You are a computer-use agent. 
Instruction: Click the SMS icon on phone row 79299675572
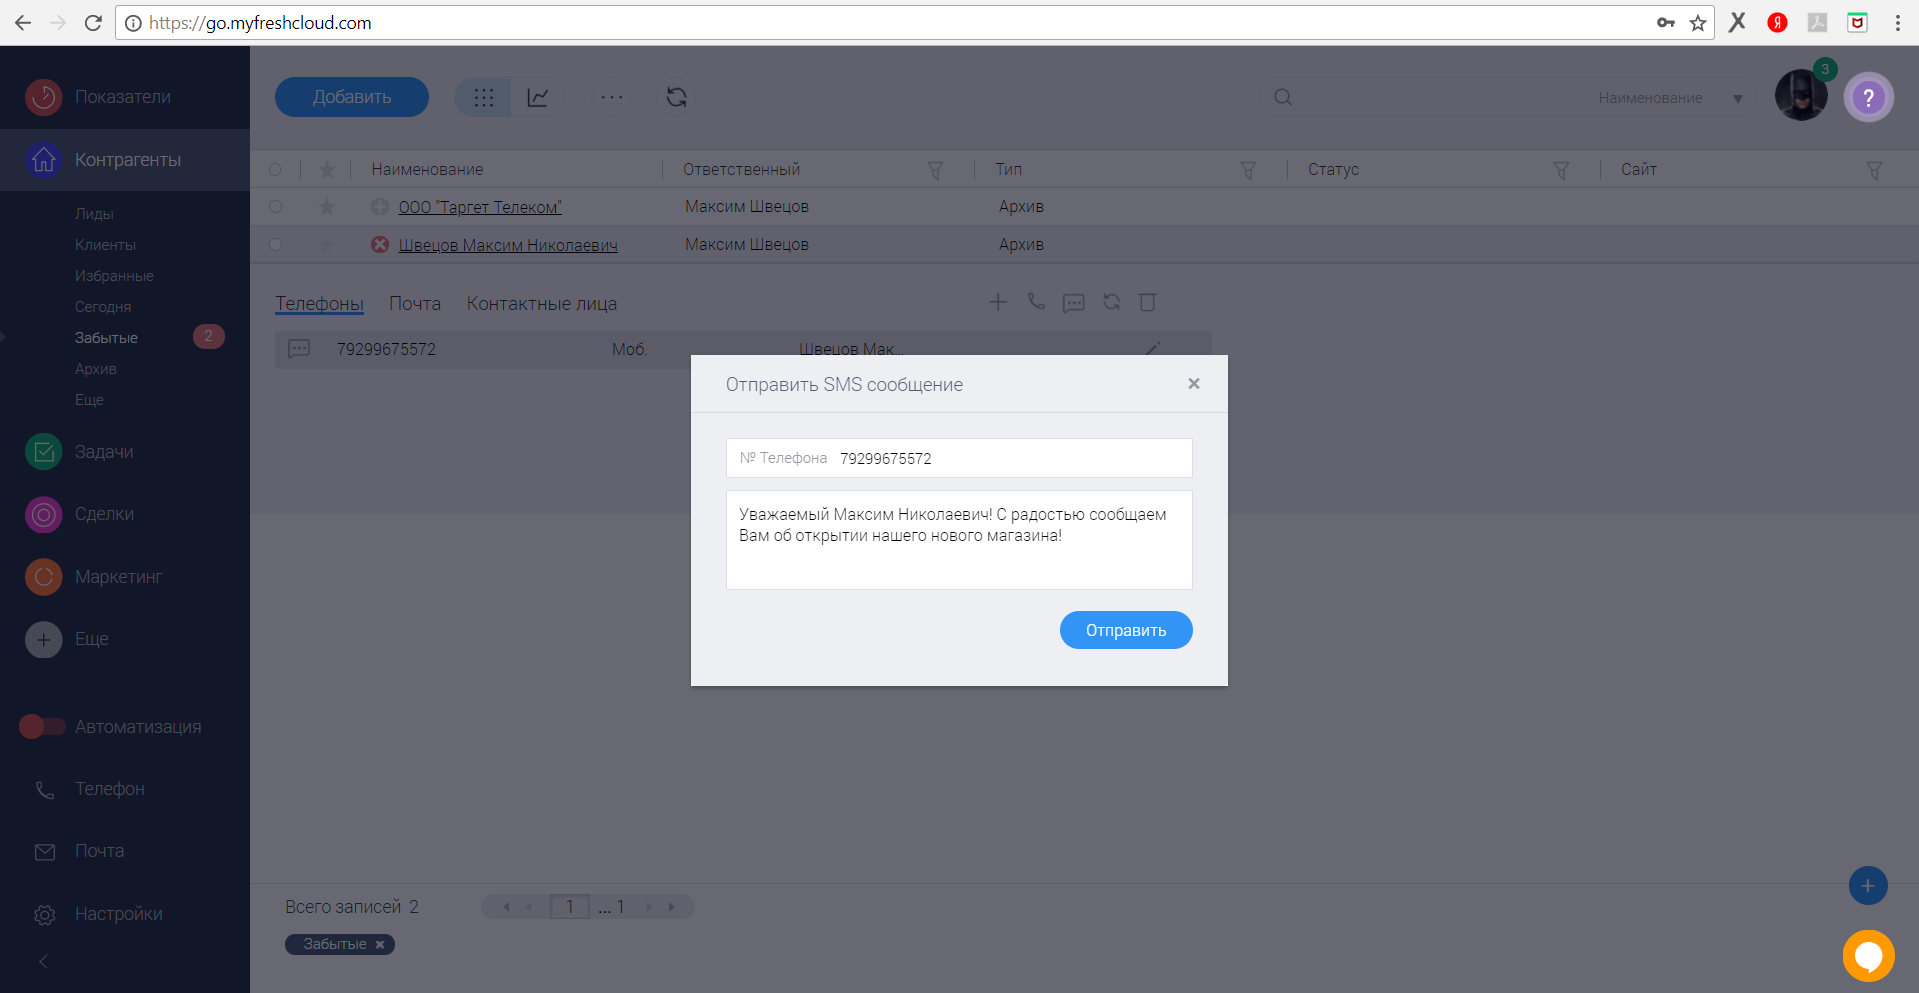(299, 349)
